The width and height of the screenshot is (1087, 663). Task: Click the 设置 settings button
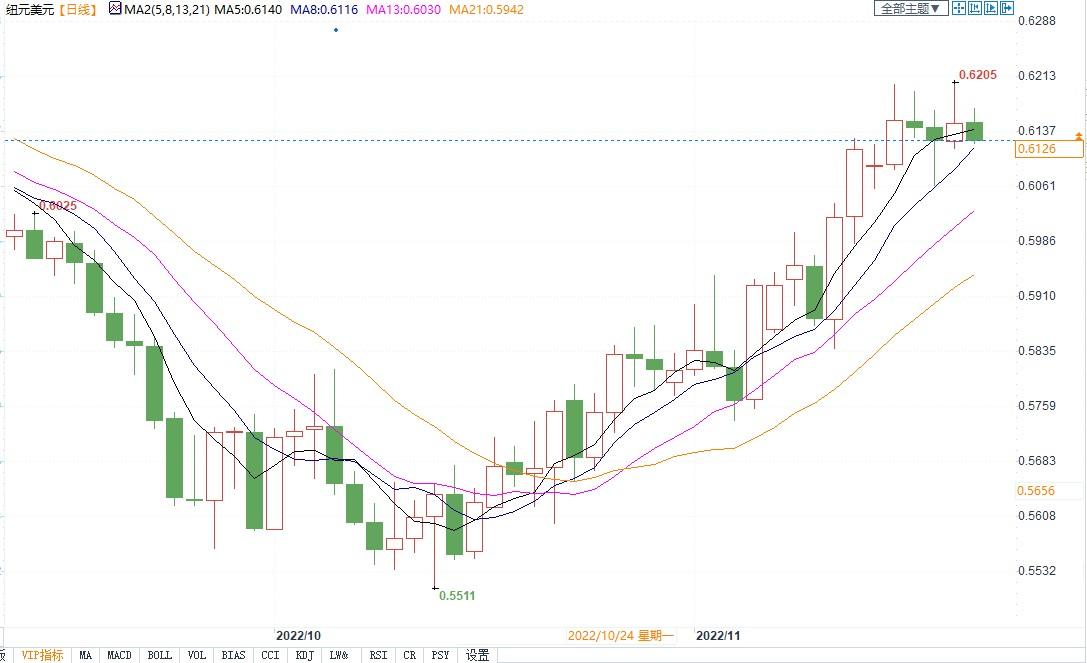click(x=478, y=655)
